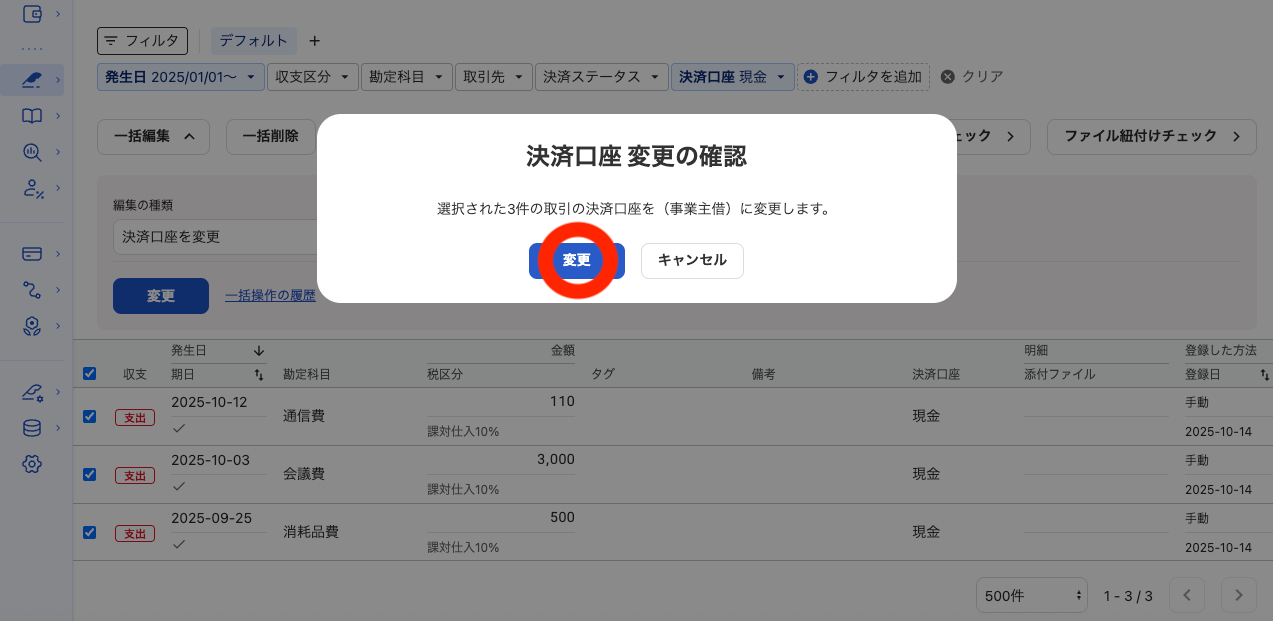The image size is (1273, 621).
Task: Click the connected route icon in sidebar
Action: pyautogui.click(x=31, y=290)
